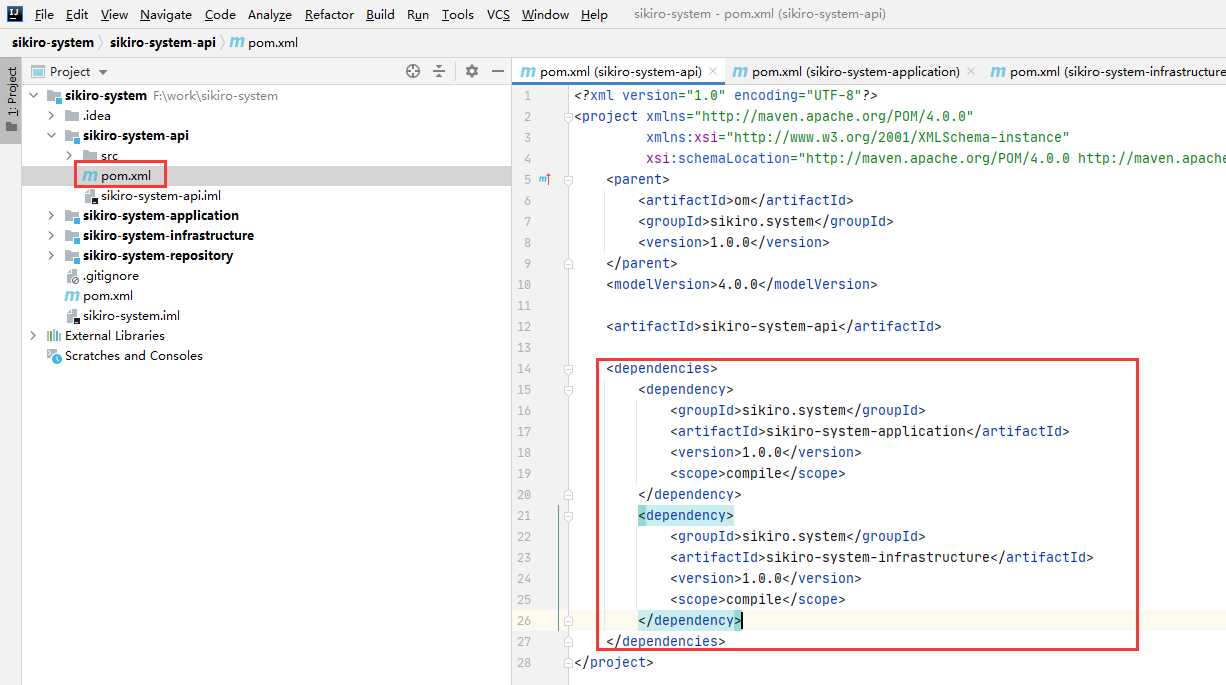
Task: Open the Build menu
Action: tap(380, 14)
